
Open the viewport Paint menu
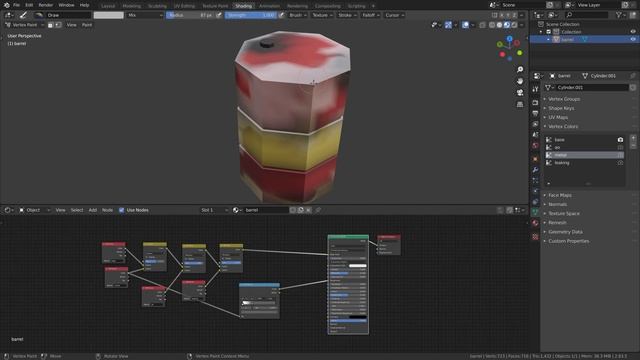pos(87,25)
